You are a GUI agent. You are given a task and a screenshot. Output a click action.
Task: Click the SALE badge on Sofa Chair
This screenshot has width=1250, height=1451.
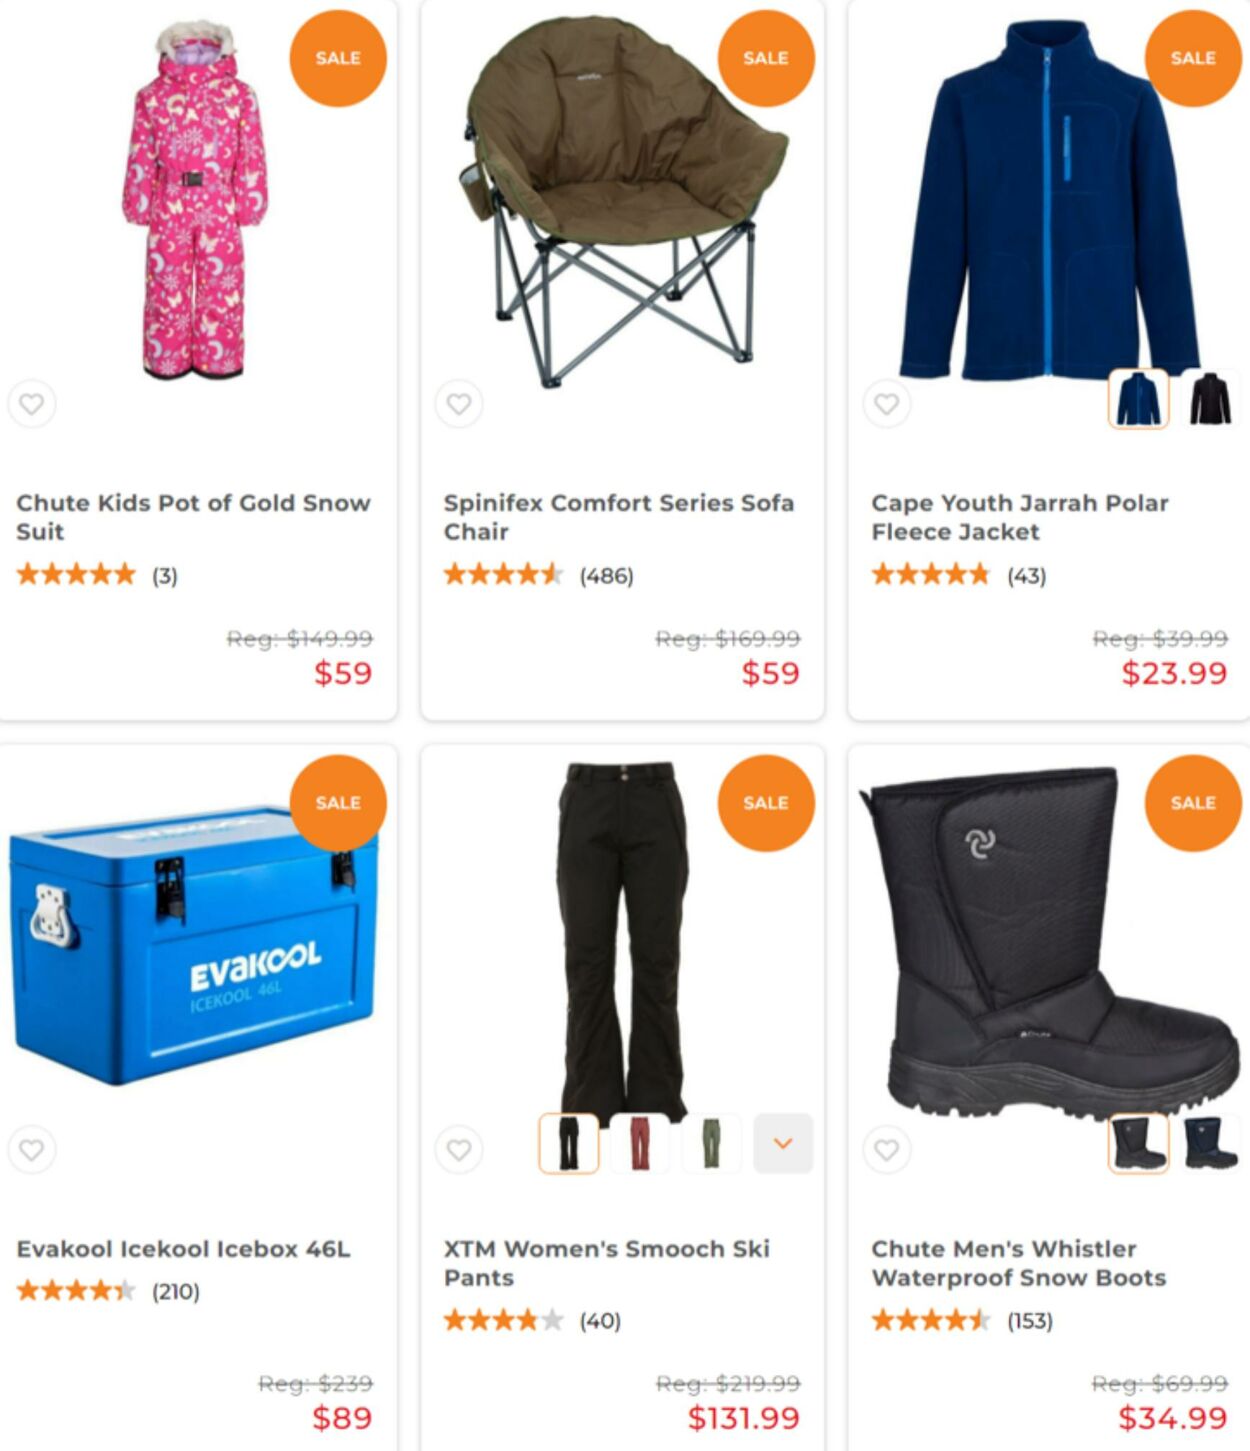tap(766, 58)
